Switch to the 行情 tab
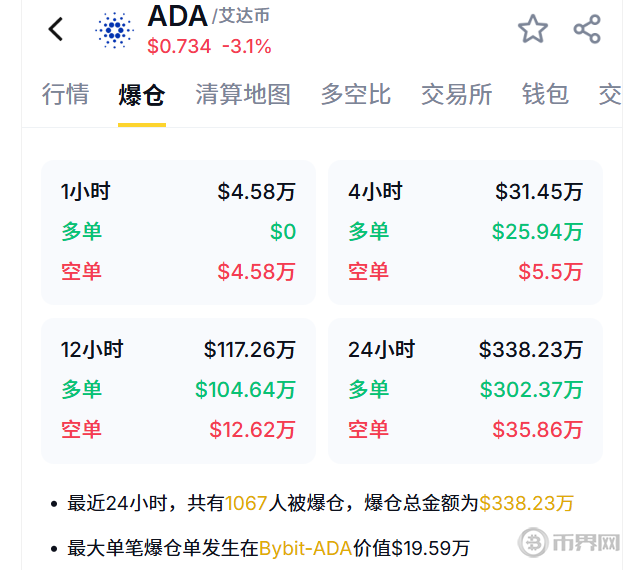Viewport: 631px width, 570px height. point(66,95)
